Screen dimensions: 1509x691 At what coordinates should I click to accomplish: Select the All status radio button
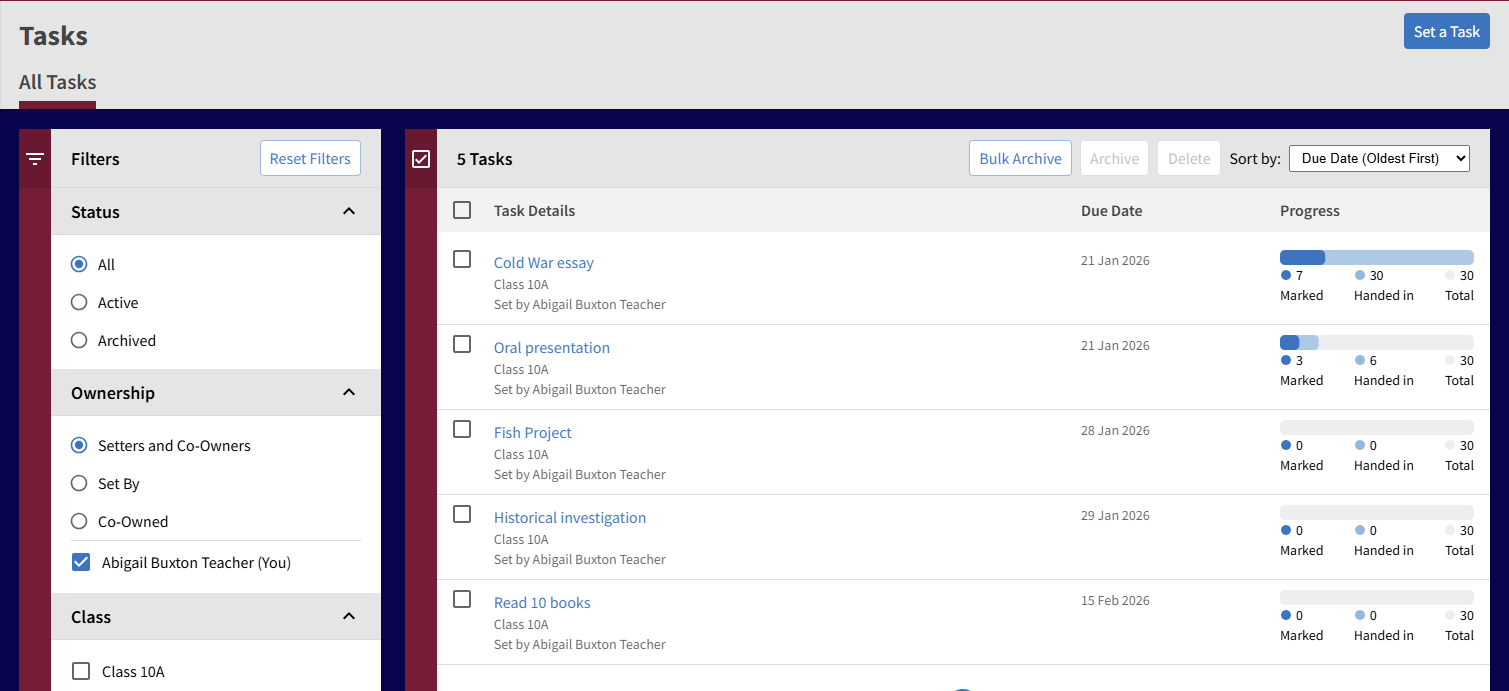click(x=79, y=265)
